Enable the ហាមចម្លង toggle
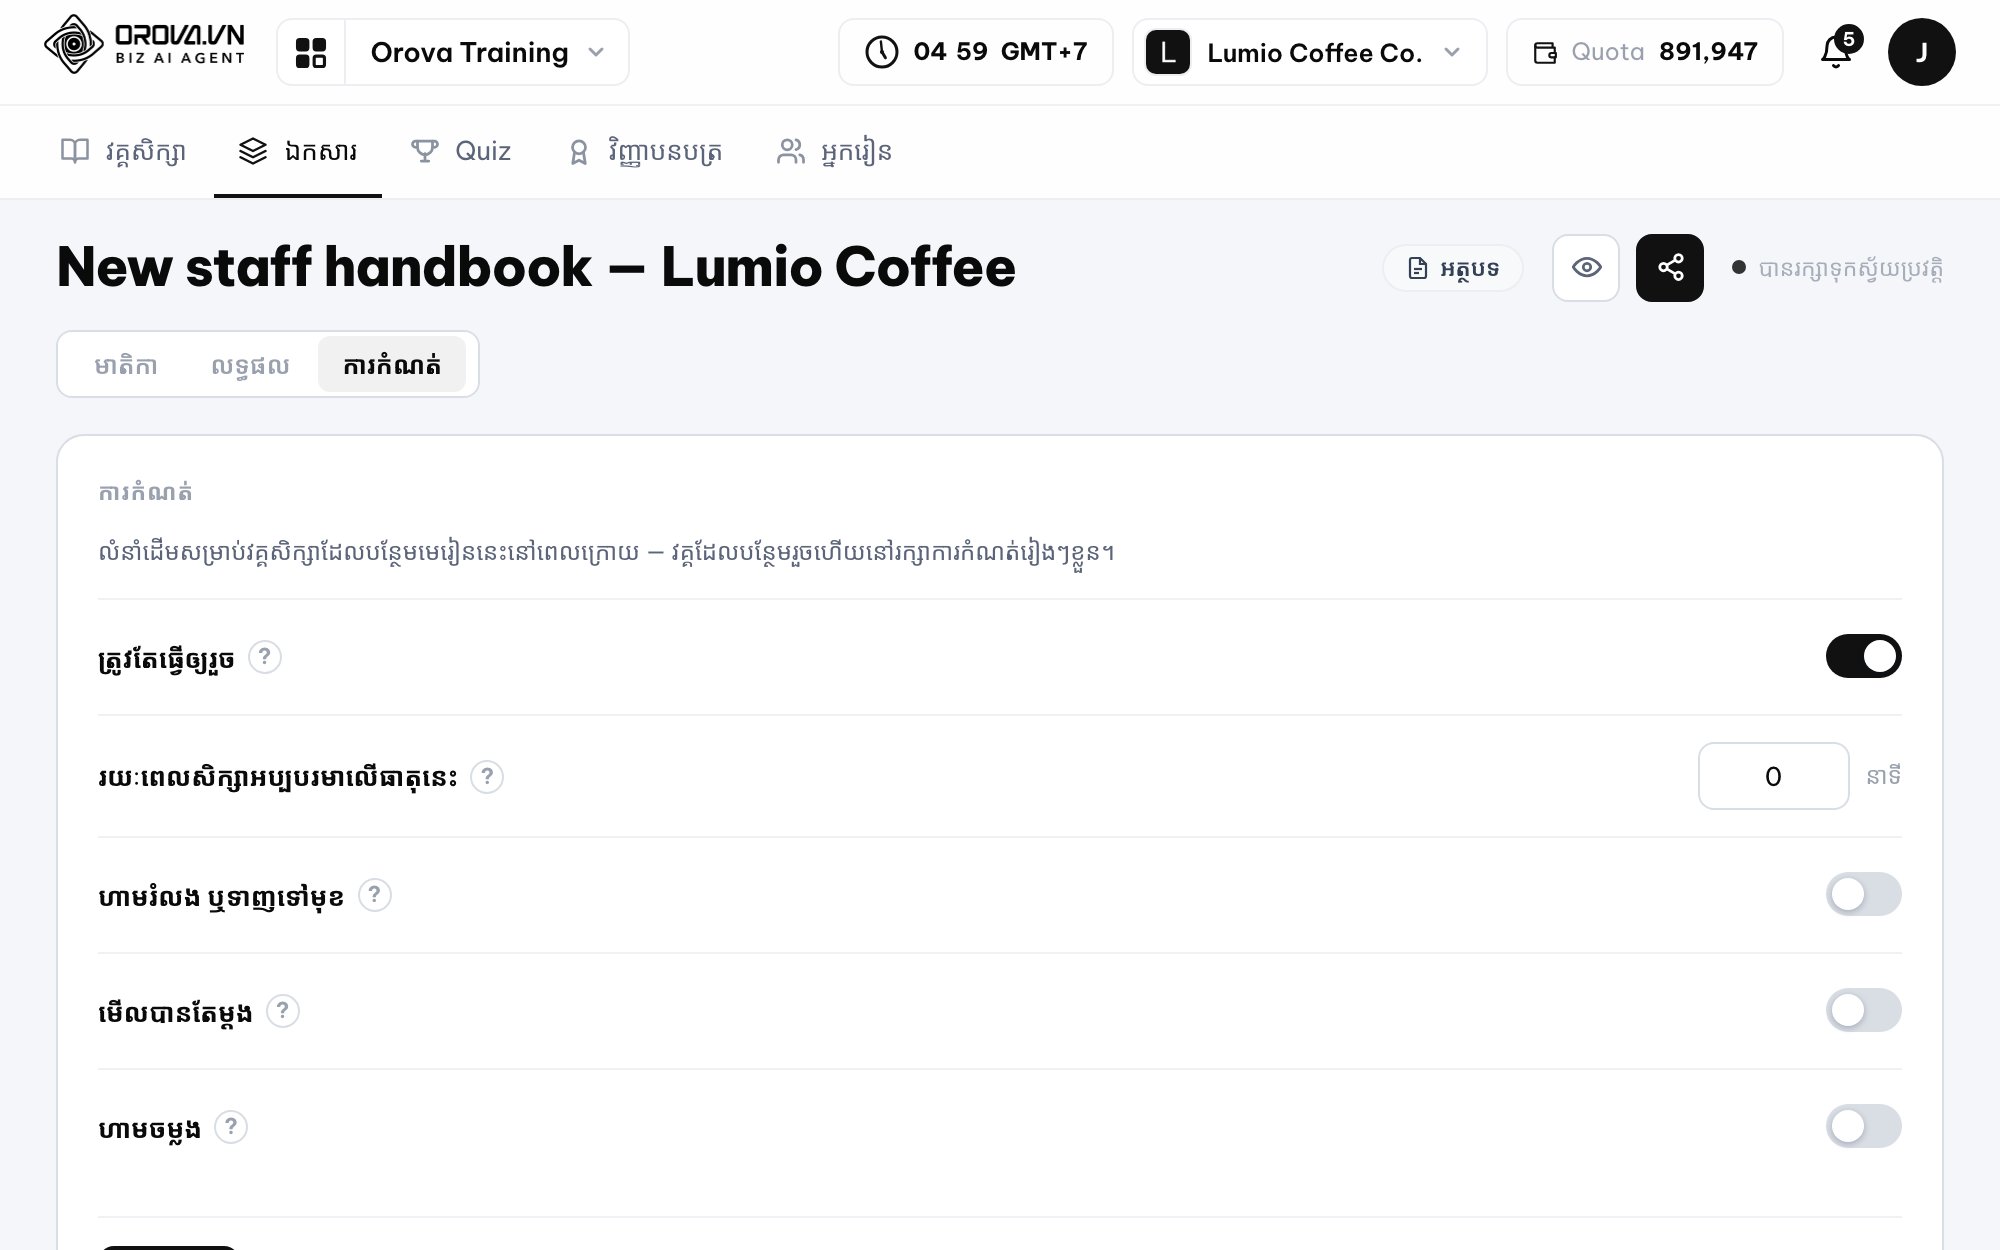 tap(1863, 1126)
